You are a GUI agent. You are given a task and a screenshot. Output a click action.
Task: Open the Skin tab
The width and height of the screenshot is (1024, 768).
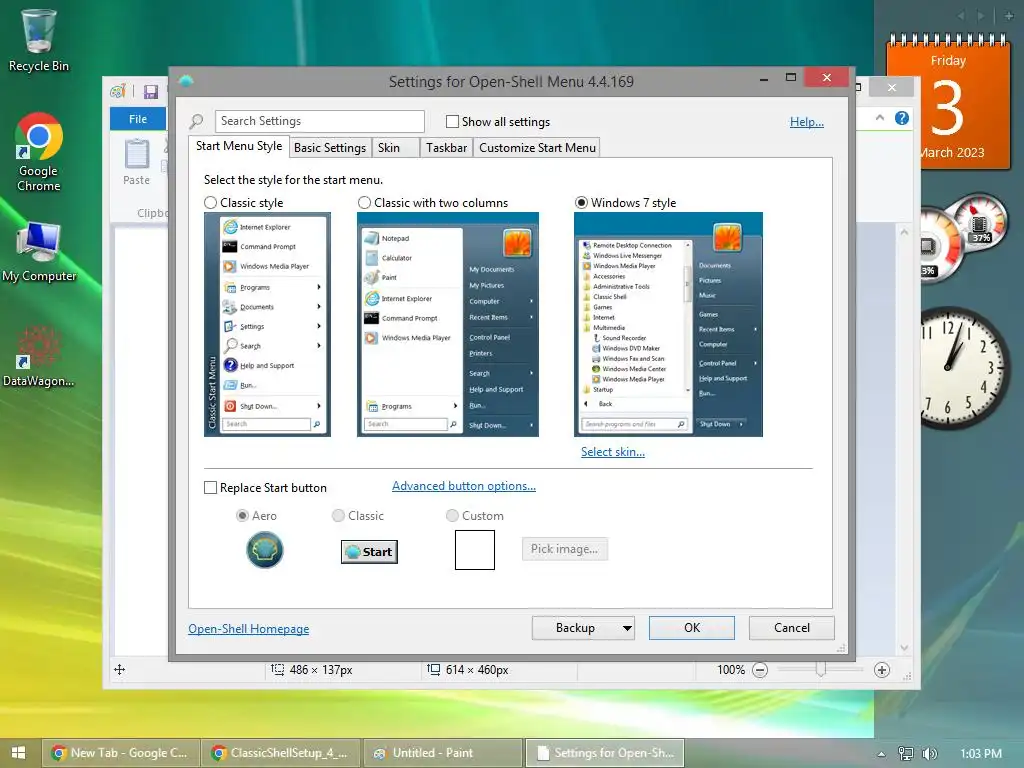pos(396,148)
